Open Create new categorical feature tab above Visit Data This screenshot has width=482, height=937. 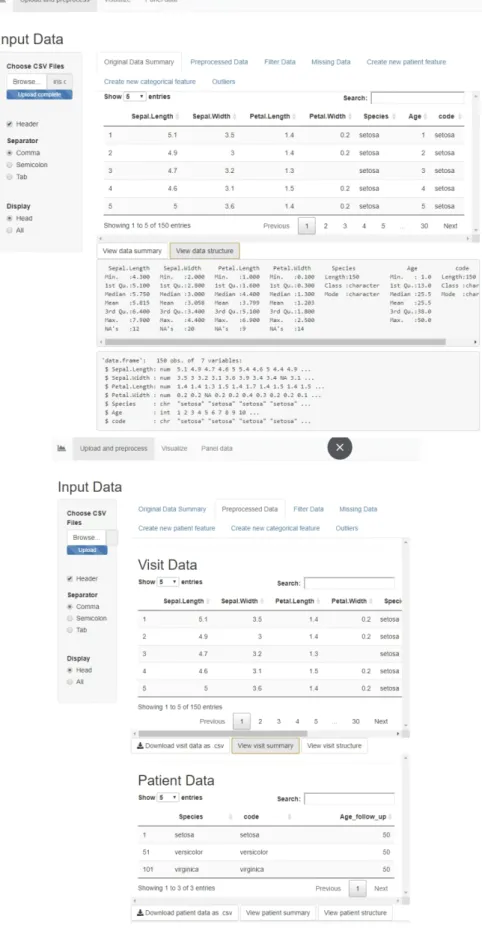coord(275,528)
